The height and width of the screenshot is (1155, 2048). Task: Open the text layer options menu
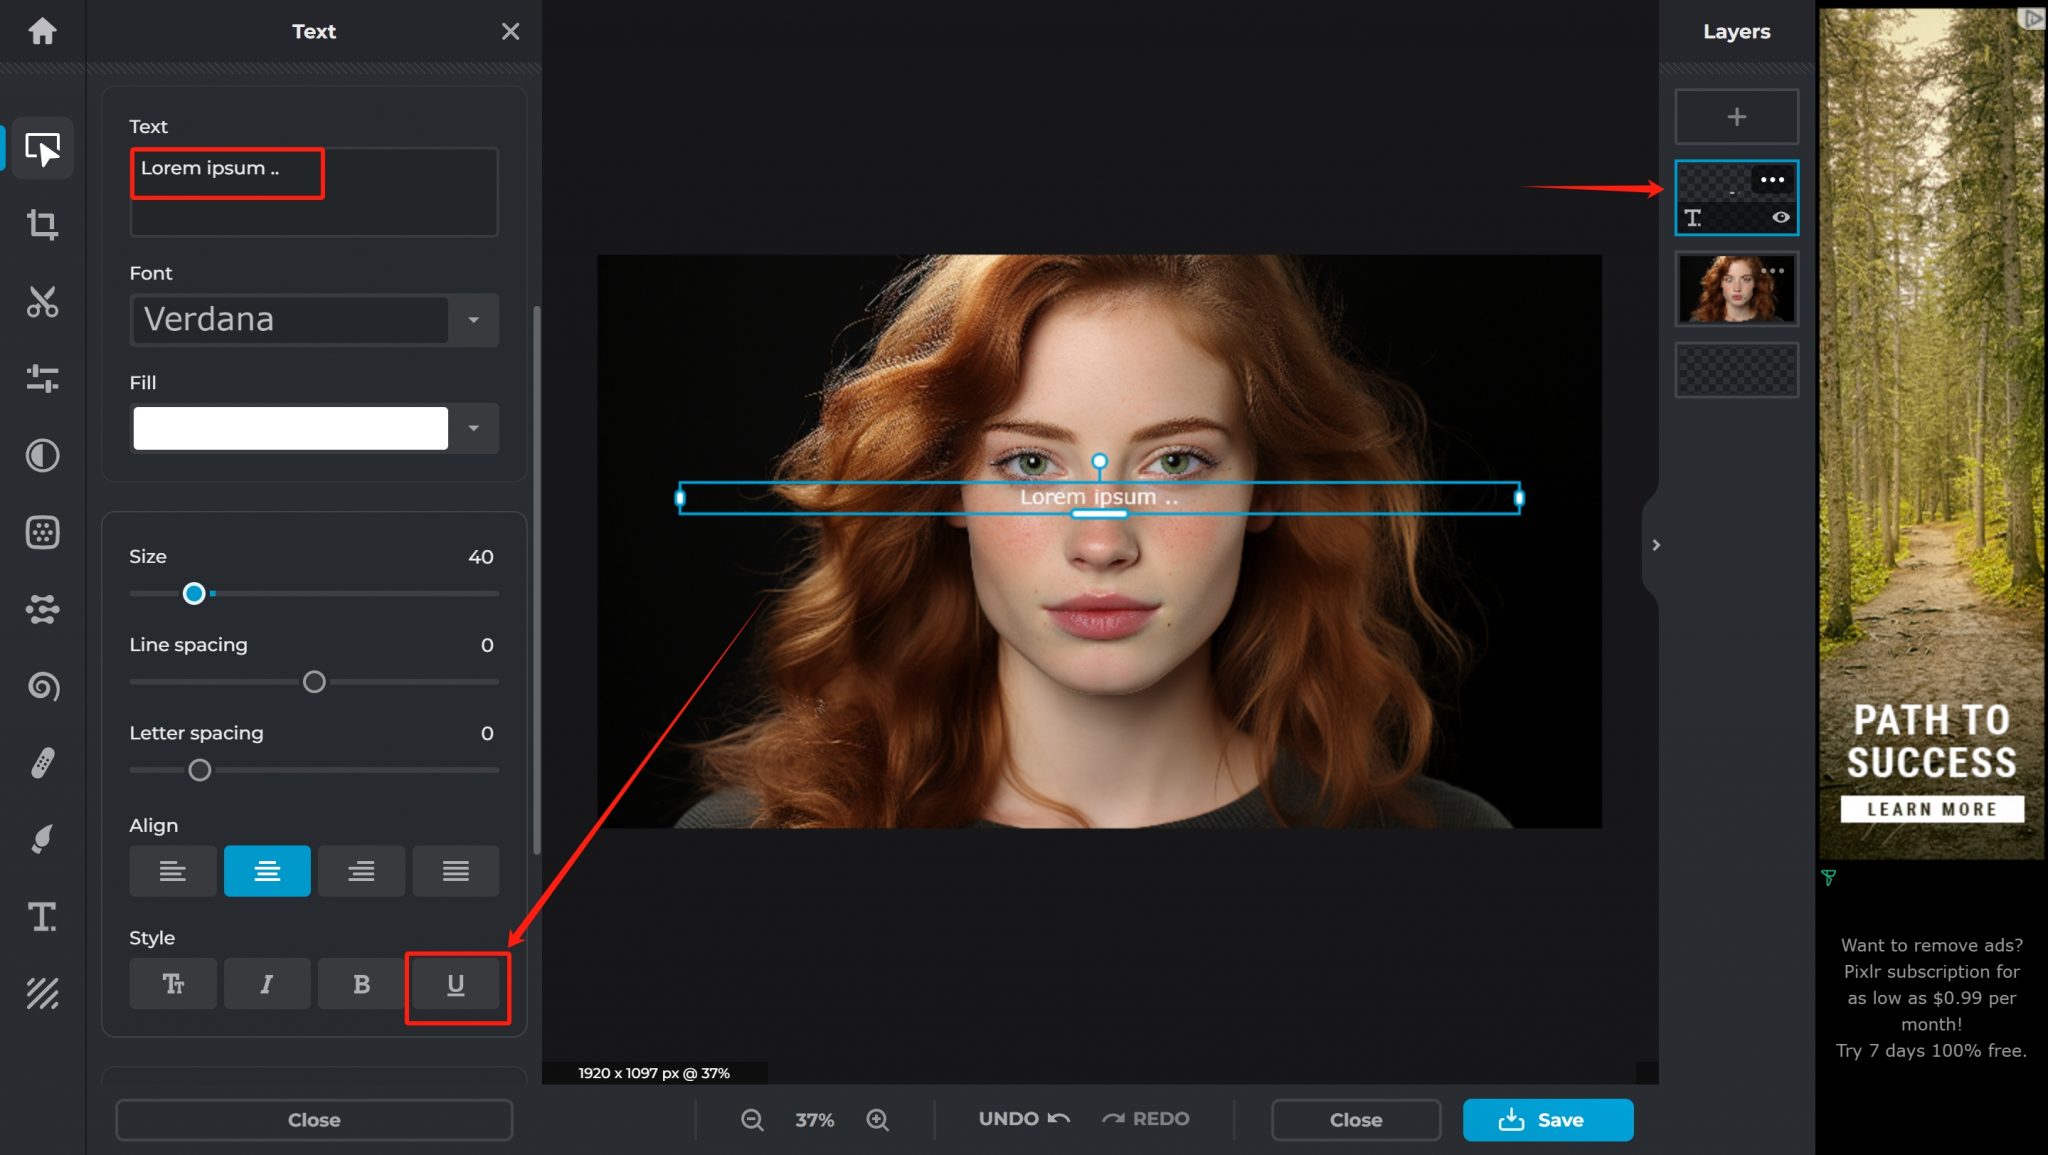(x=1771, y=179)
